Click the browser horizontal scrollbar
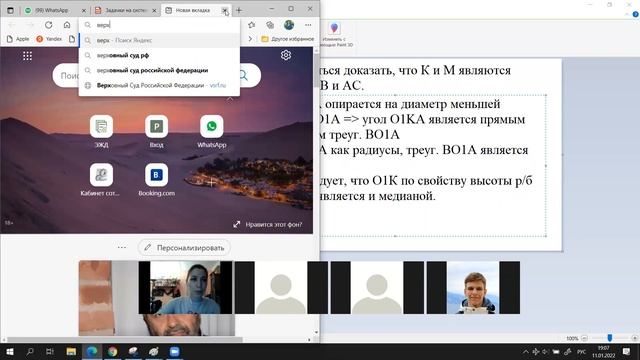The image size is (640, 360). (125, 339)
